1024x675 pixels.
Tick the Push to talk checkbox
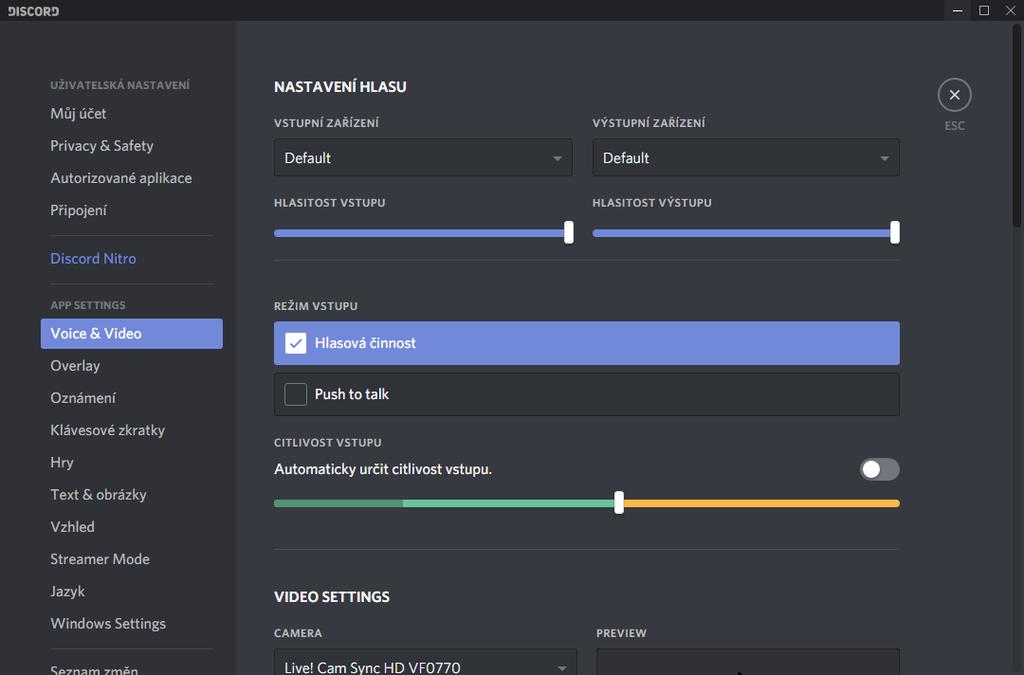point(295,394)
